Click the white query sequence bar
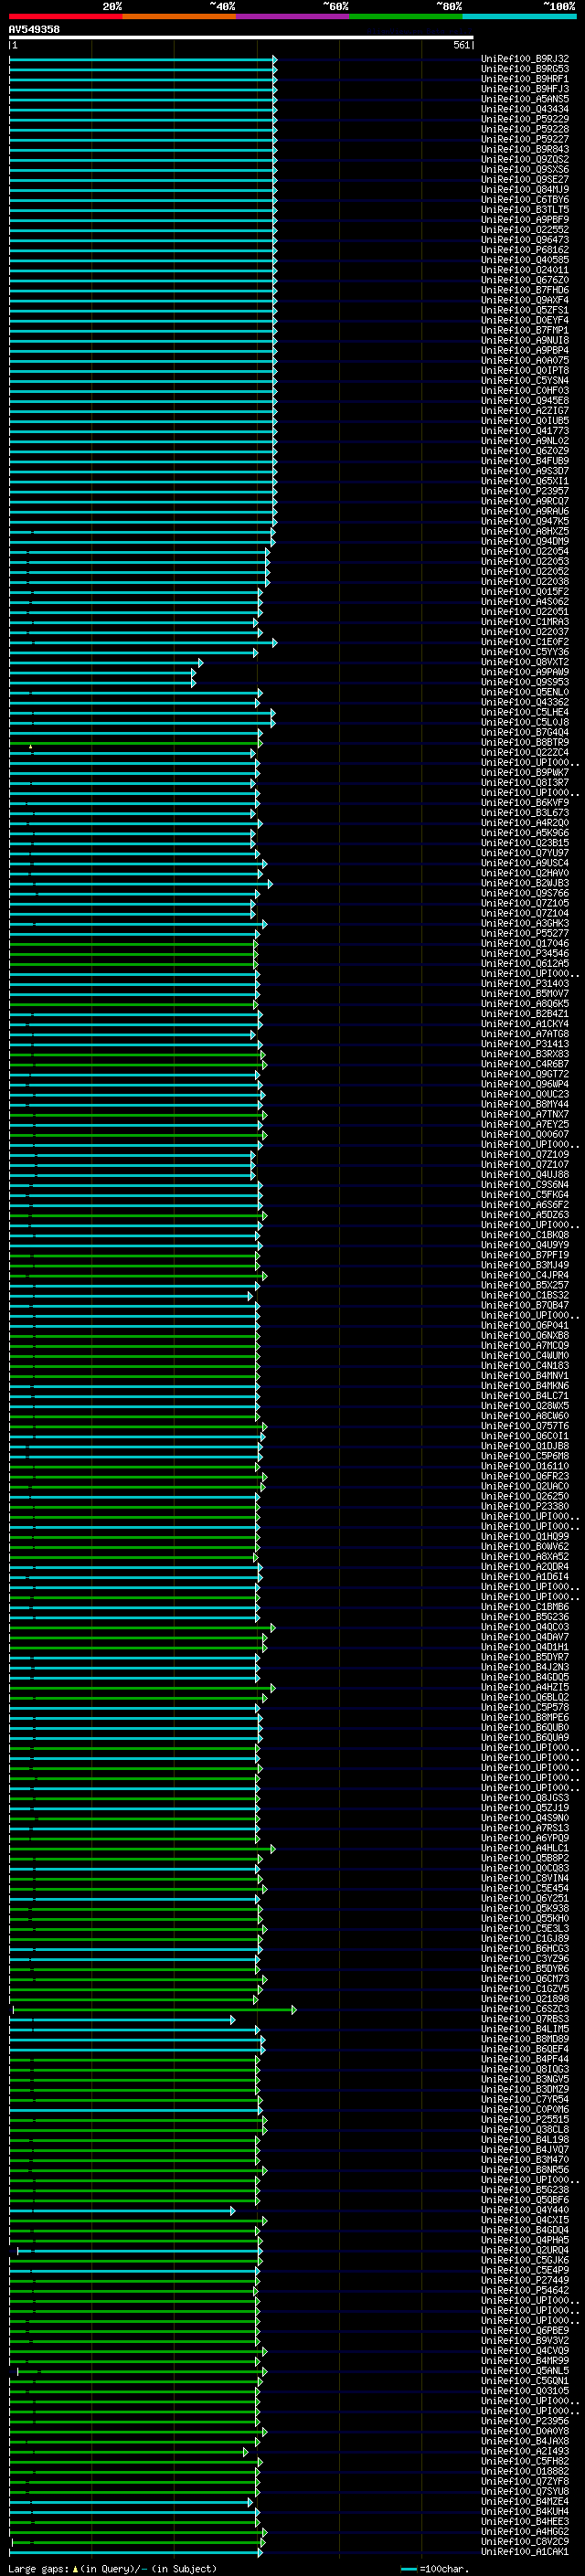Viewport: 585px width, 2576px height. [x=241, y=38]
